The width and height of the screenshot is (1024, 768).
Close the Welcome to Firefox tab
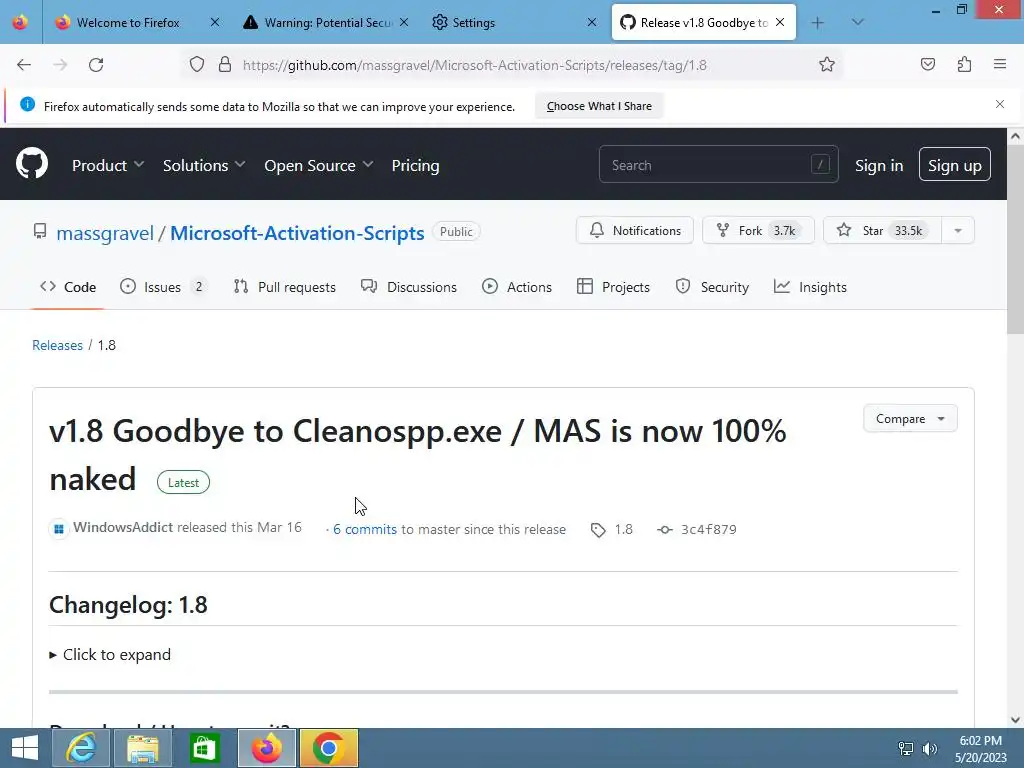215,23
